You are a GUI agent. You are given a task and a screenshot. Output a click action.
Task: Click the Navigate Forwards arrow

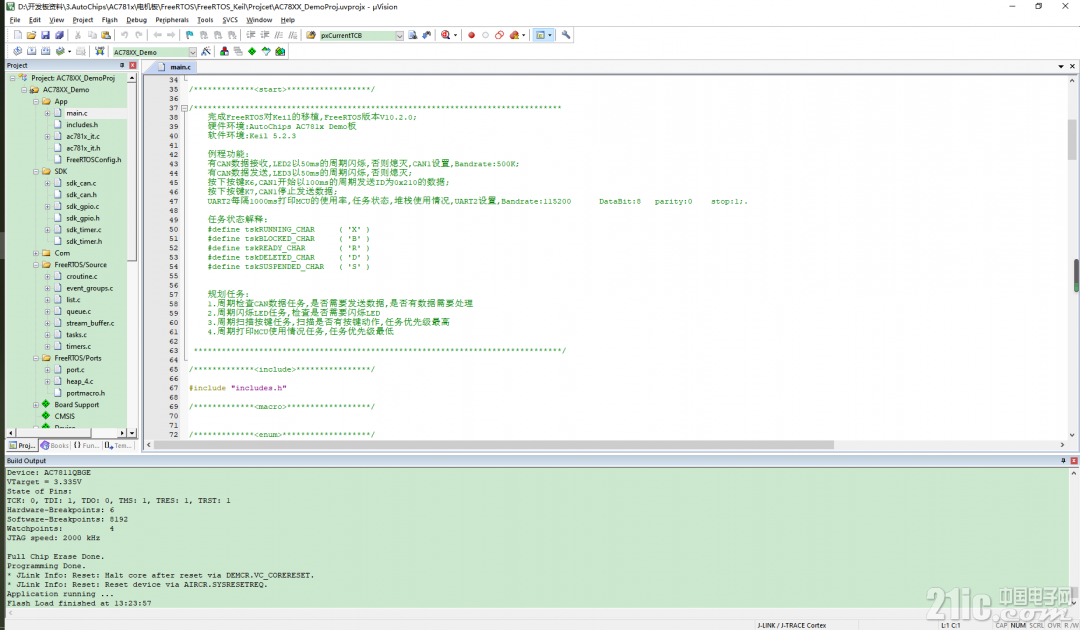click(171, 35)
